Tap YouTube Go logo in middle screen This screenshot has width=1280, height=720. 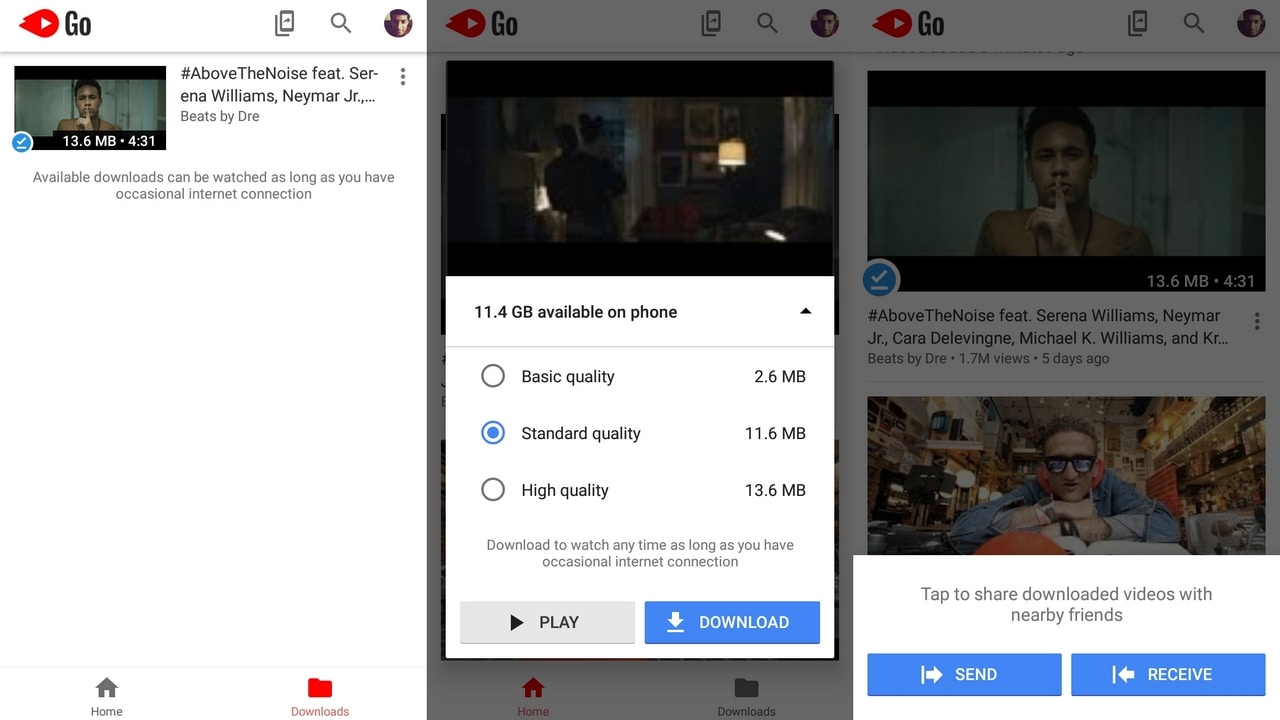[x=483, y=23]
